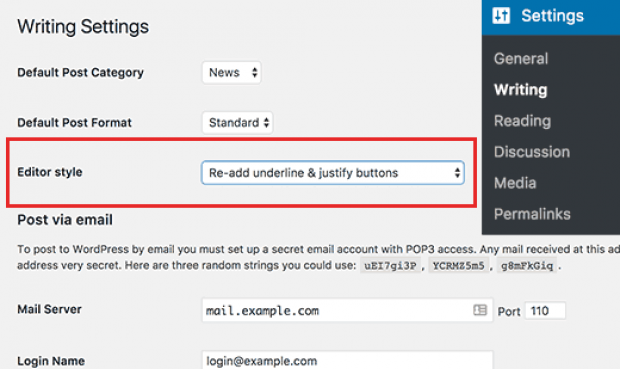Image resolution: width=620 pixels, height=369 pixels.
Task: Click the Post via email heading
Action: click(65, 220)
